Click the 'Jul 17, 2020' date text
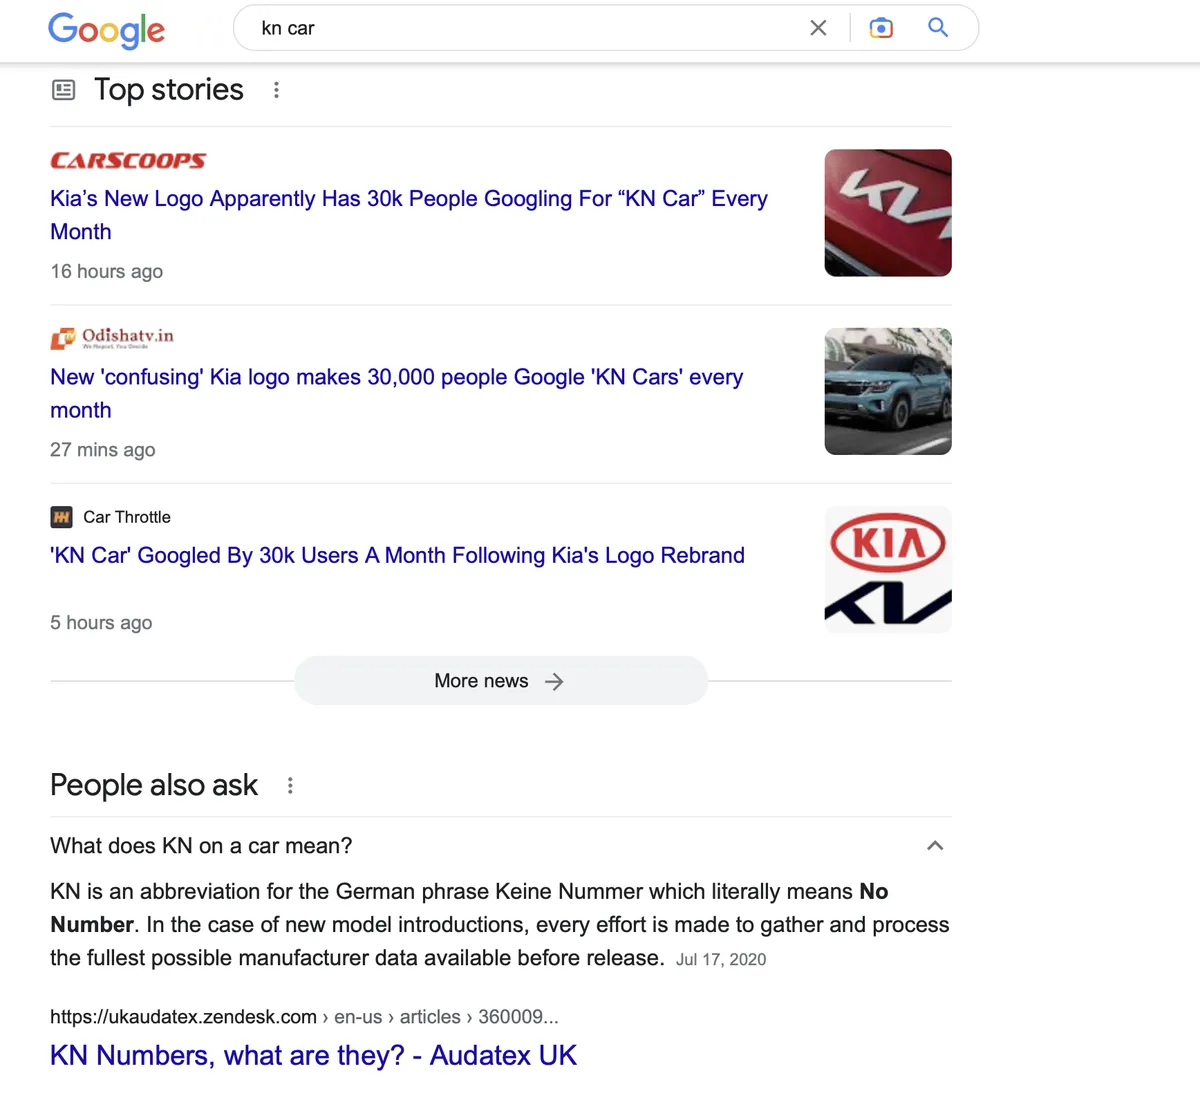 point(721,960)
